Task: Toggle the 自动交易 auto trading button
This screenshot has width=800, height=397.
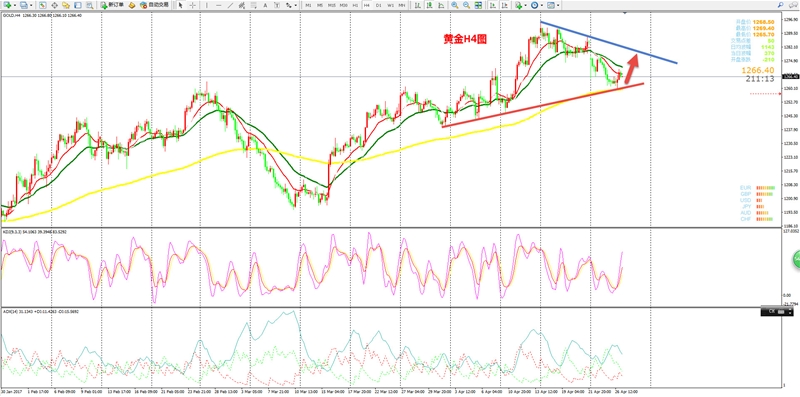Action: [x=155, y=5]
